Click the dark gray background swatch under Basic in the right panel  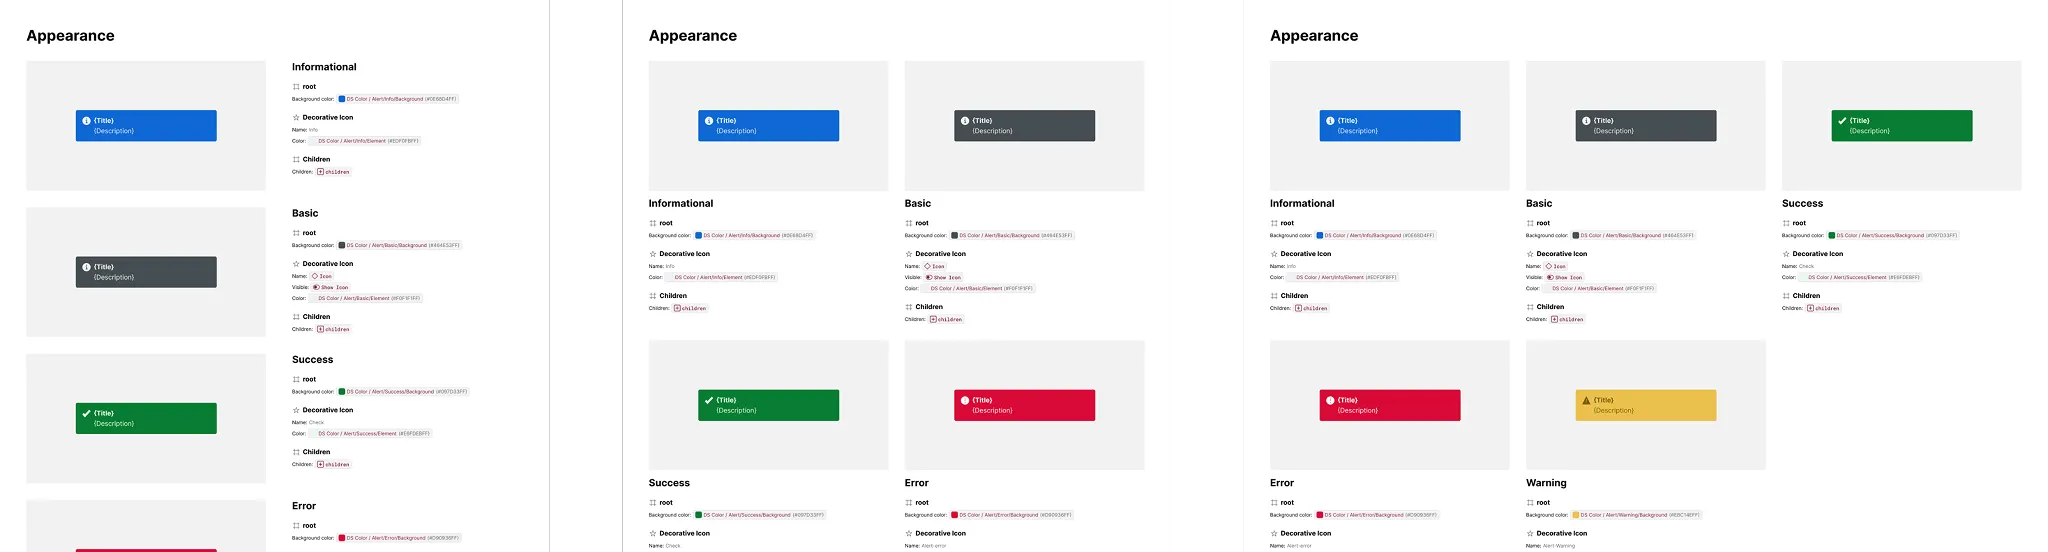click(x=1576, y=236)
